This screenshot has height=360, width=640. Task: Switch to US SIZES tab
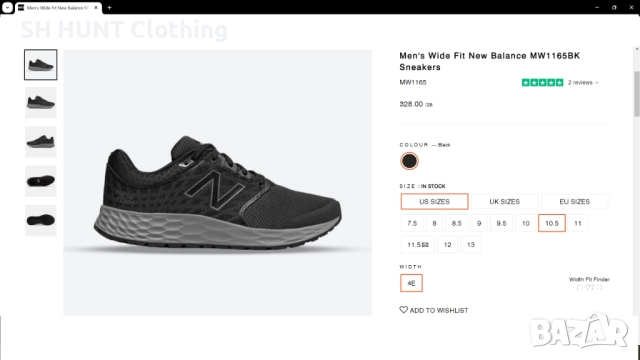tap(434, 202)
